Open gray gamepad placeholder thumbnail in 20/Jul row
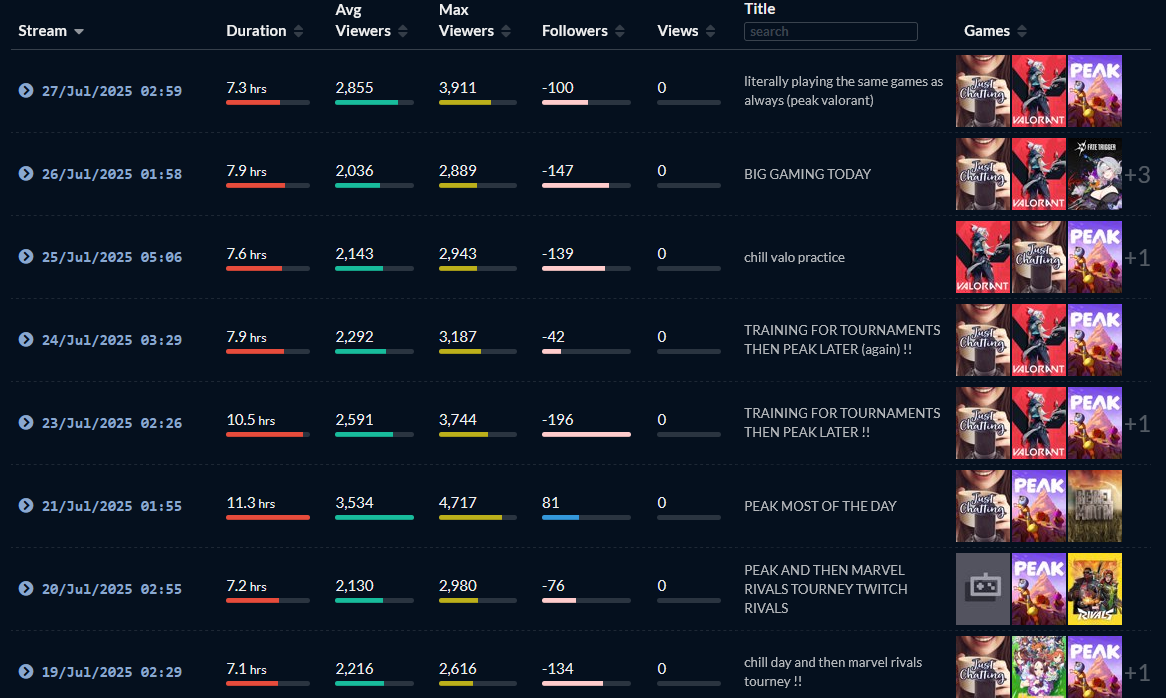This screenshot has height=698, width=1166. tap(983, 589)
